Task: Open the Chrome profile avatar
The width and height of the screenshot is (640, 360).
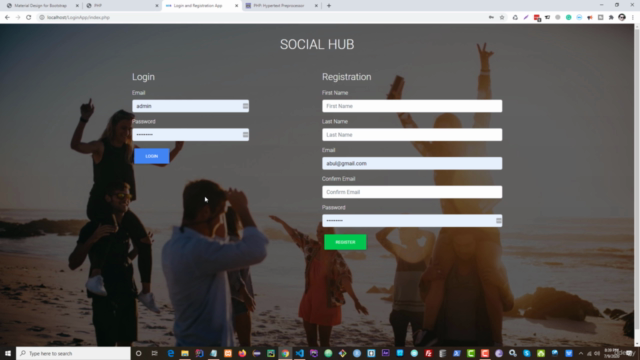Action: pos(622,17)
